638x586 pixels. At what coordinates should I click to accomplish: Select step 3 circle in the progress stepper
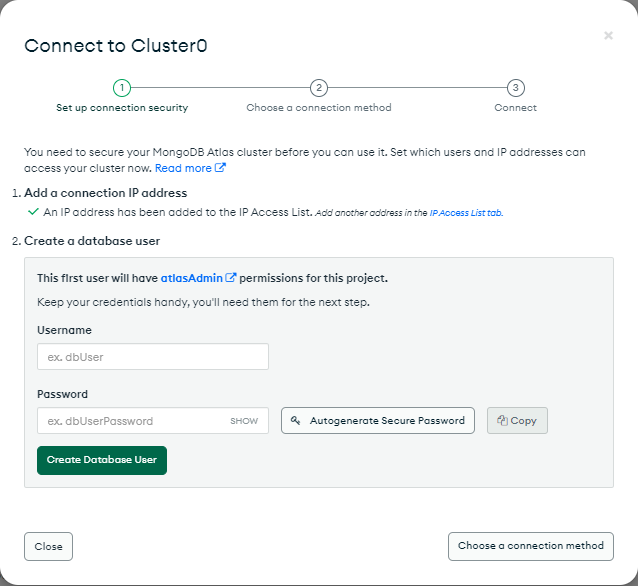(x=516, y=87)
